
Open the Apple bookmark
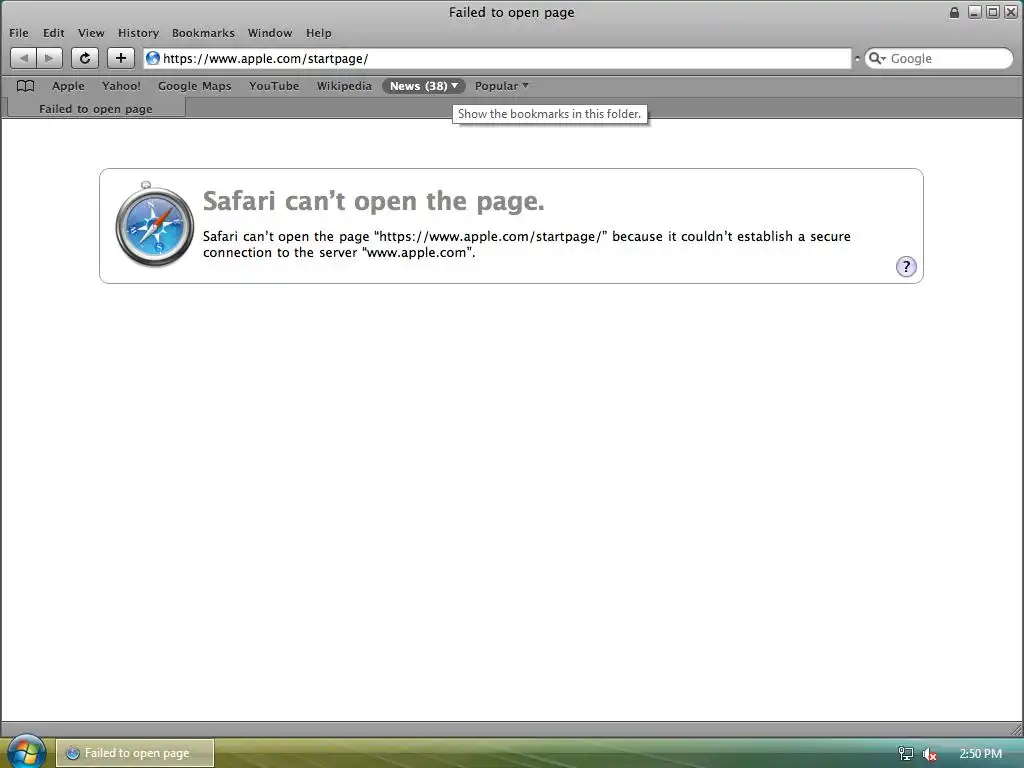click(x=69, y=86)
